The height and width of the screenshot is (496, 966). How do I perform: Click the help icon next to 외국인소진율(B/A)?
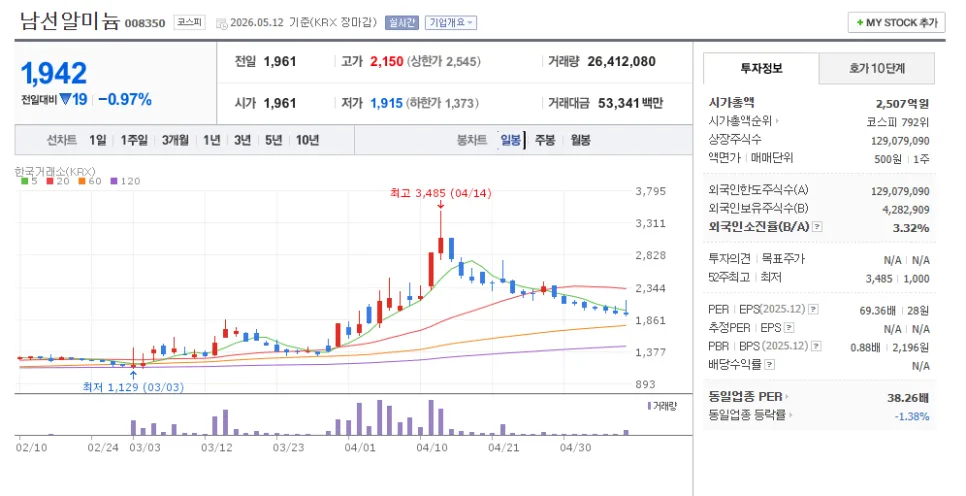point(817,227)
